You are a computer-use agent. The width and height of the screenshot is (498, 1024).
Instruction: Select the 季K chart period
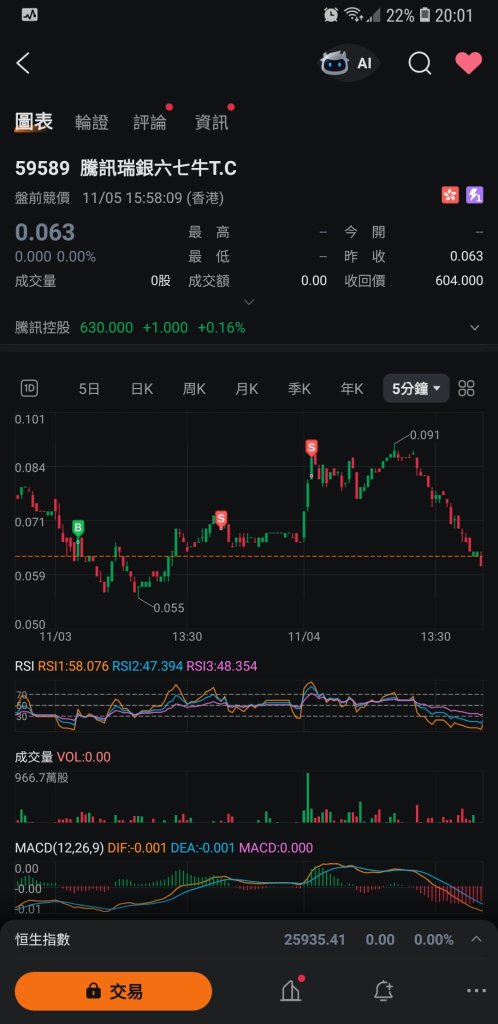point(299,389)
